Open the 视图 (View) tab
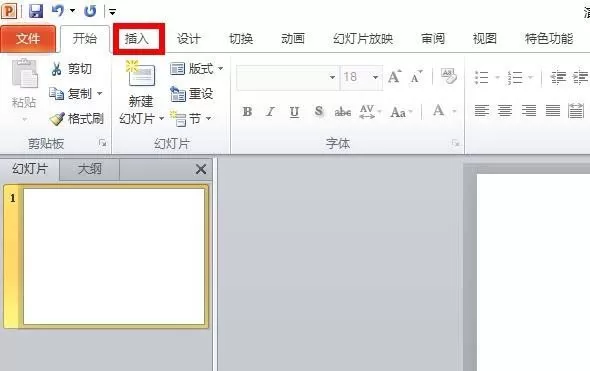 485,39
